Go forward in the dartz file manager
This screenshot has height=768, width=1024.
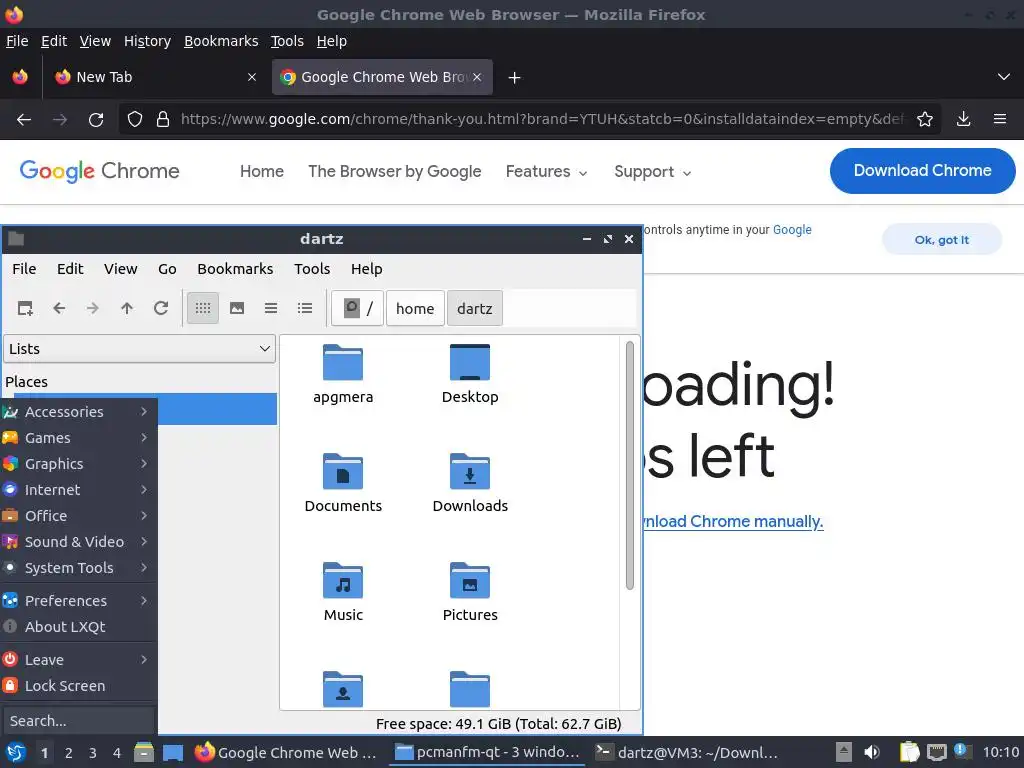coord(93,308)
